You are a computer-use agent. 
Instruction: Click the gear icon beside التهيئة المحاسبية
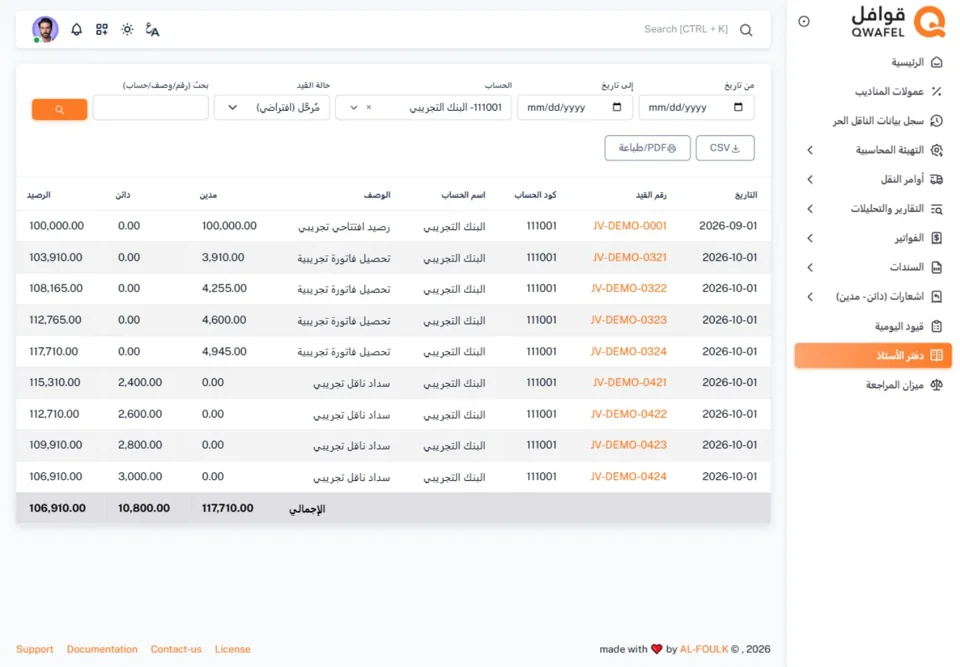pos(937,150)
